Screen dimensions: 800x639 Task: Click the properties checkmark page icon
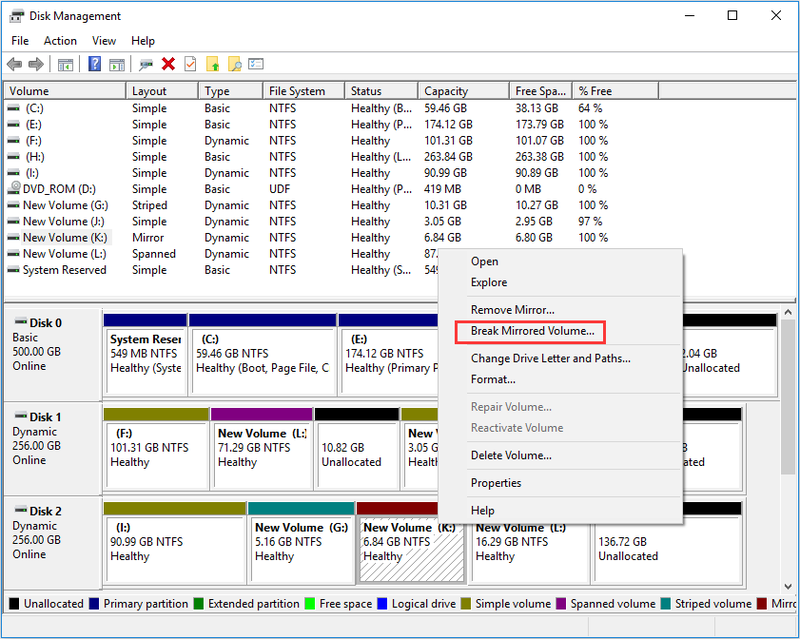(x=190, y=64)
